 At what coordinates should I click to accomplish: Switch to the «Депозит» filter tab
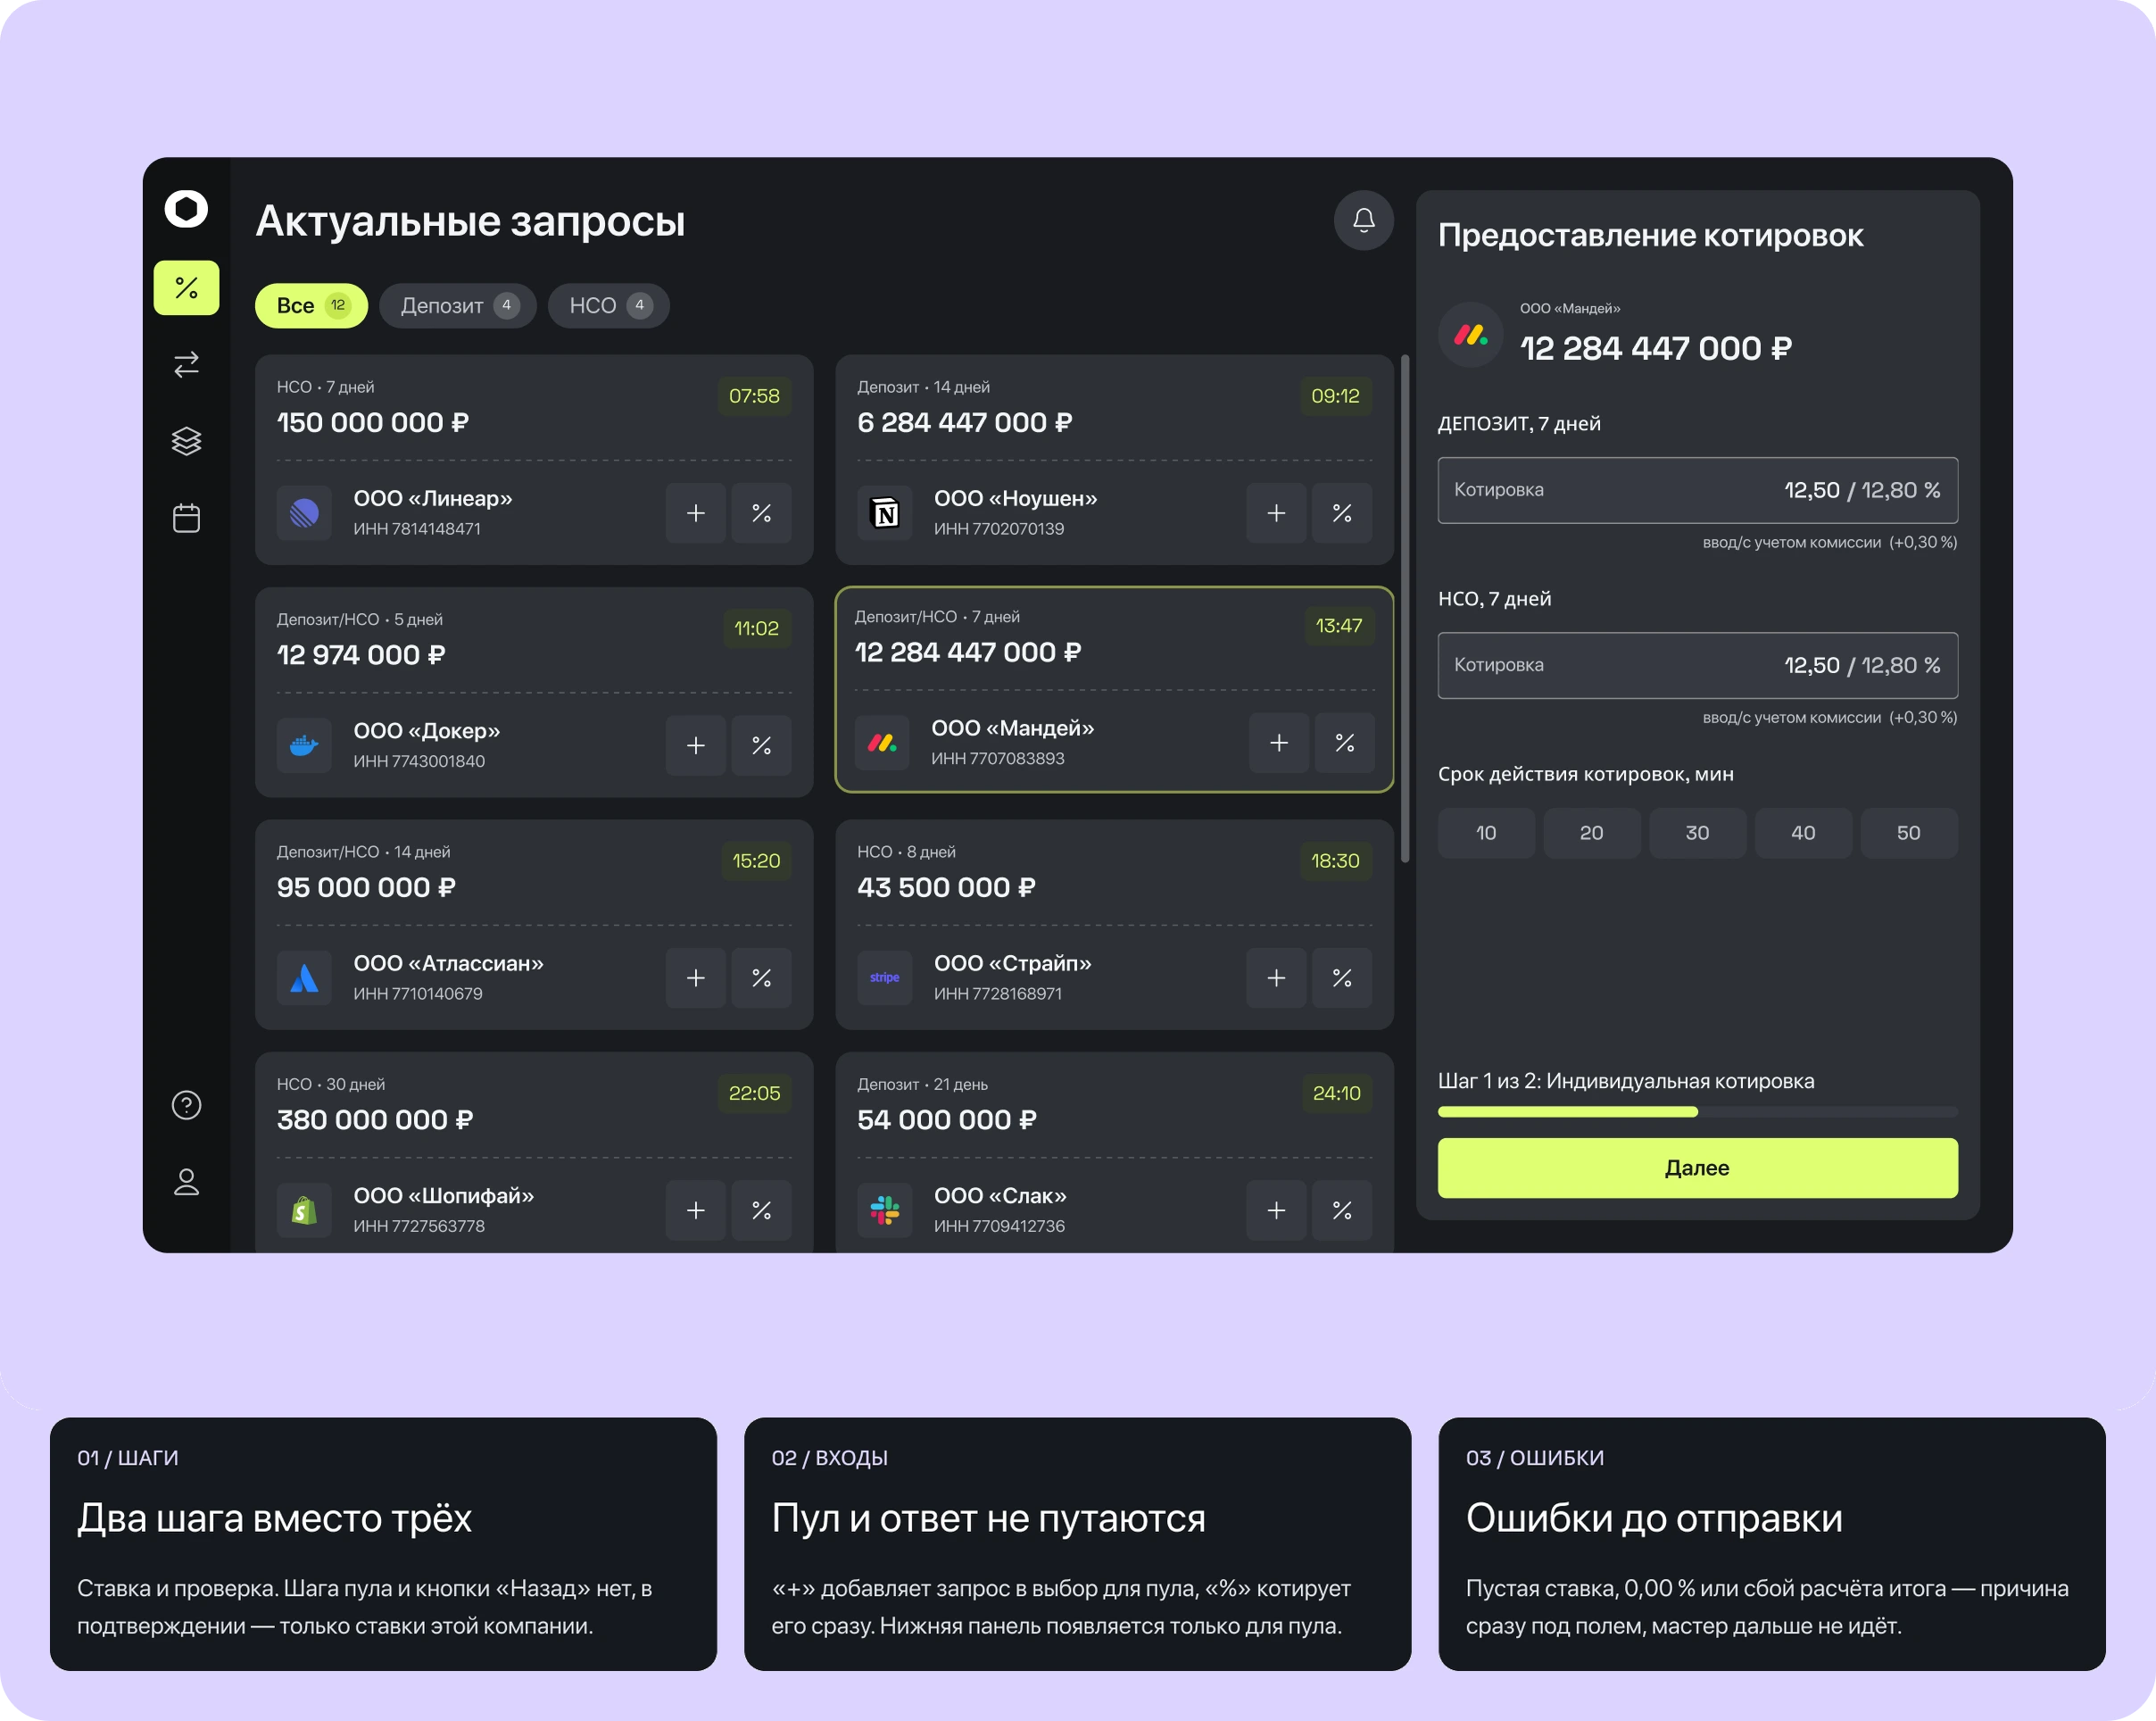point(458,305)
